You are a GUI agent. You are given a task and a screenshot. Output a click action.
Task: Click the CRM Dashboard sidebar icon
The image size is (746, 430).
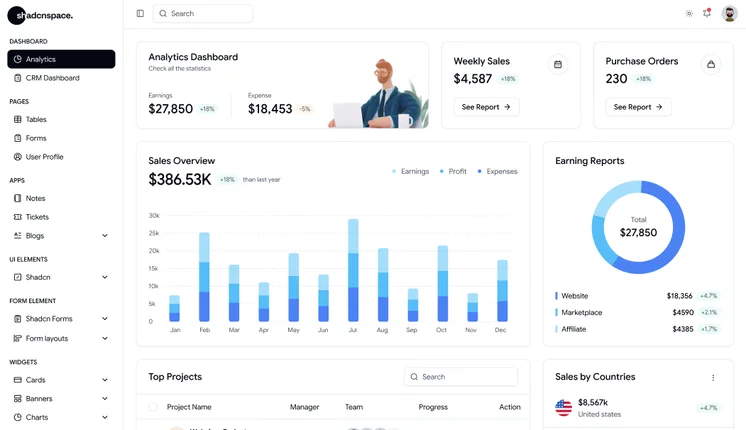pyautogui.click(x=18, y=78)
